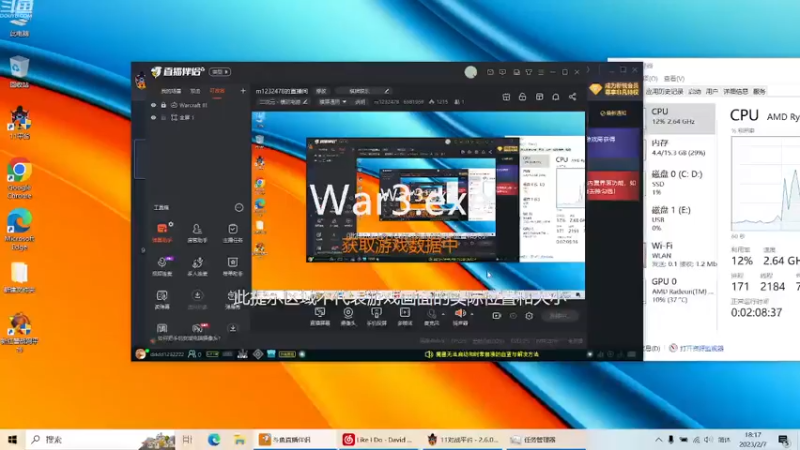Add a new scene with the plus button
Screen dimensions: 800x450
243,91
